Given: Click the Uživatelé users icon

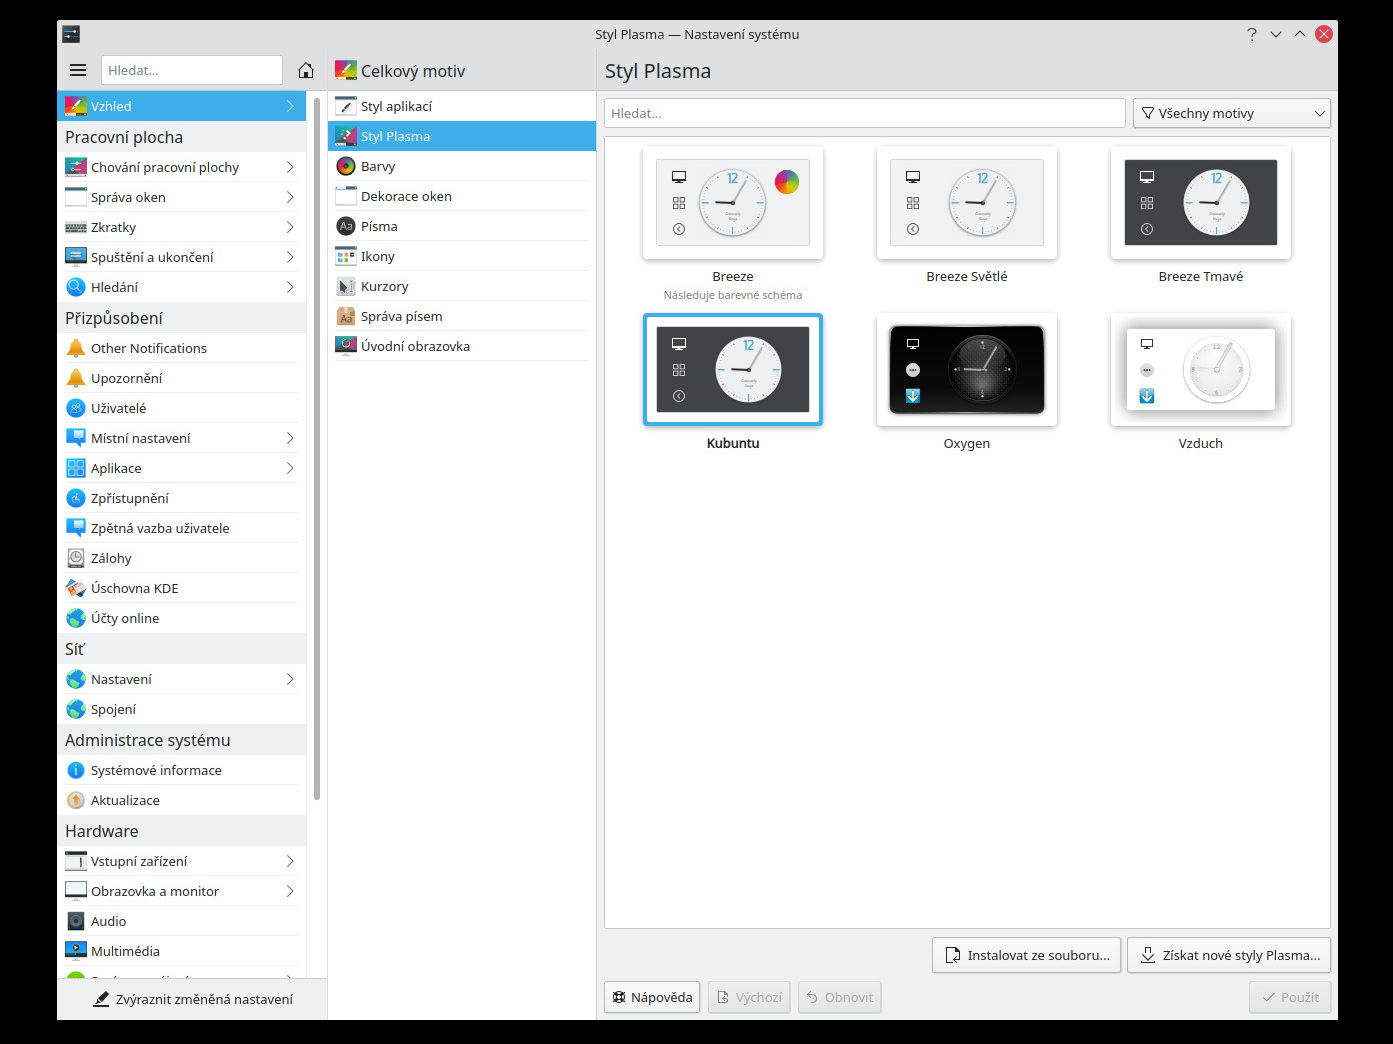Looking at the screenshot, I should click(76, 408).
